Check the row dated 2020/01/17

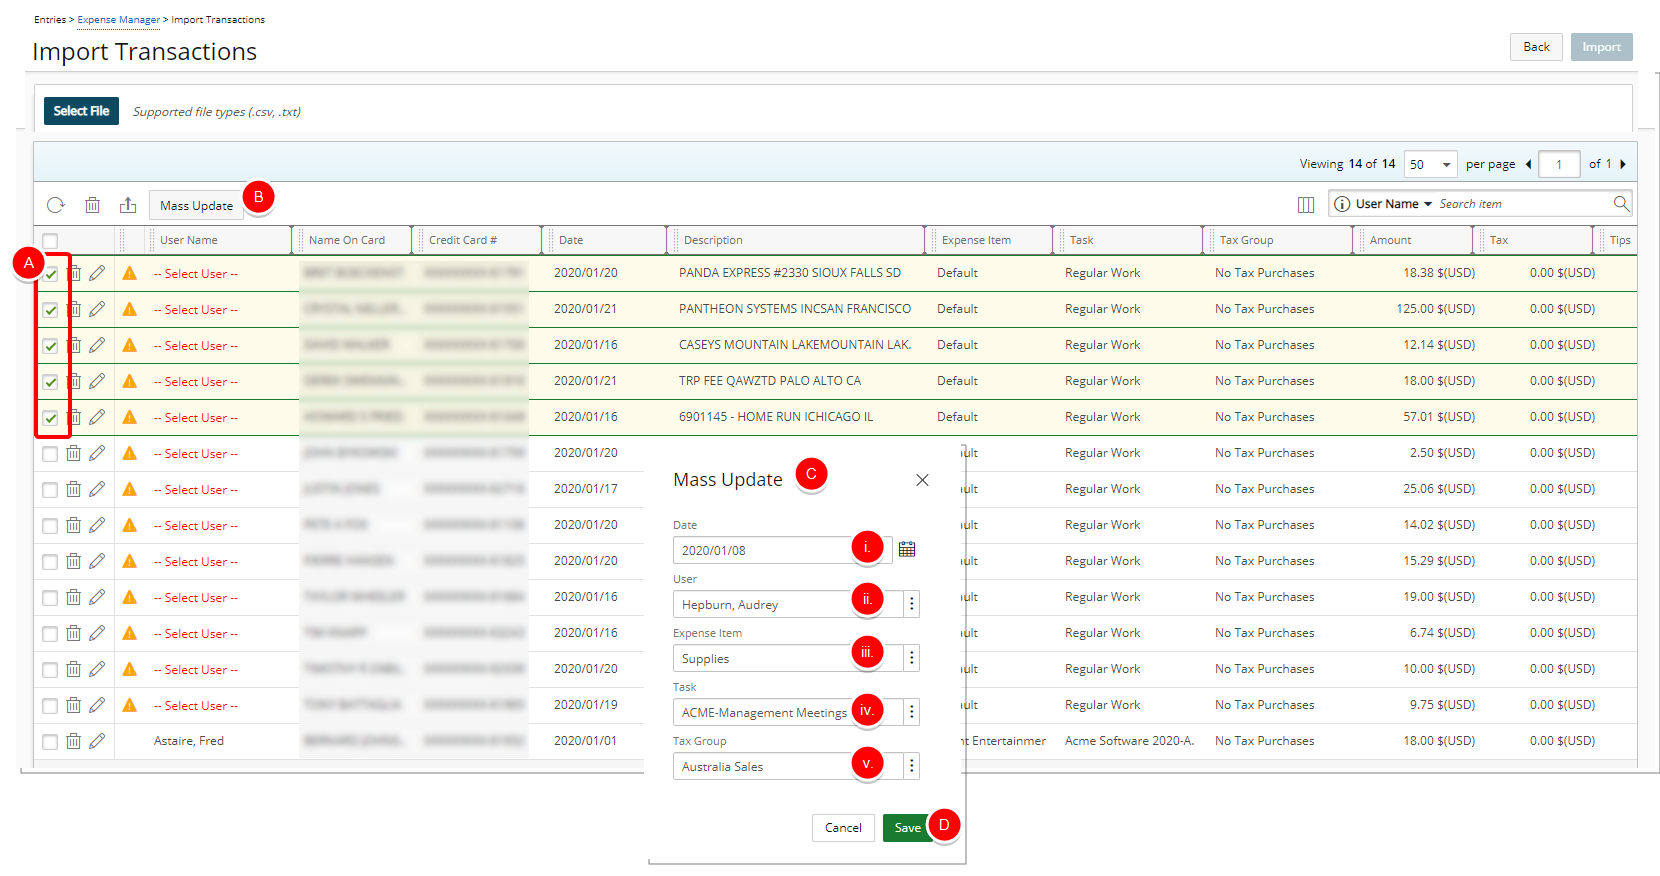pos(50,490)
